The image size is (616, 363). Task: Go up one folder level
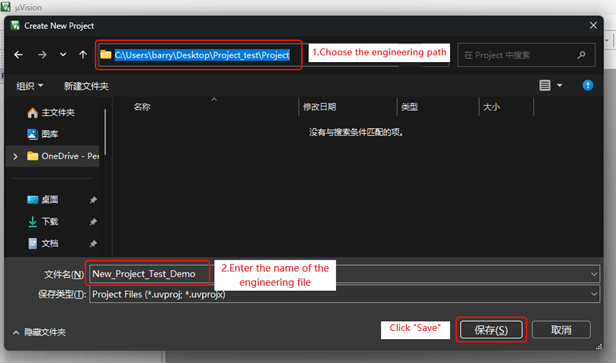click(x=83, y=55)
